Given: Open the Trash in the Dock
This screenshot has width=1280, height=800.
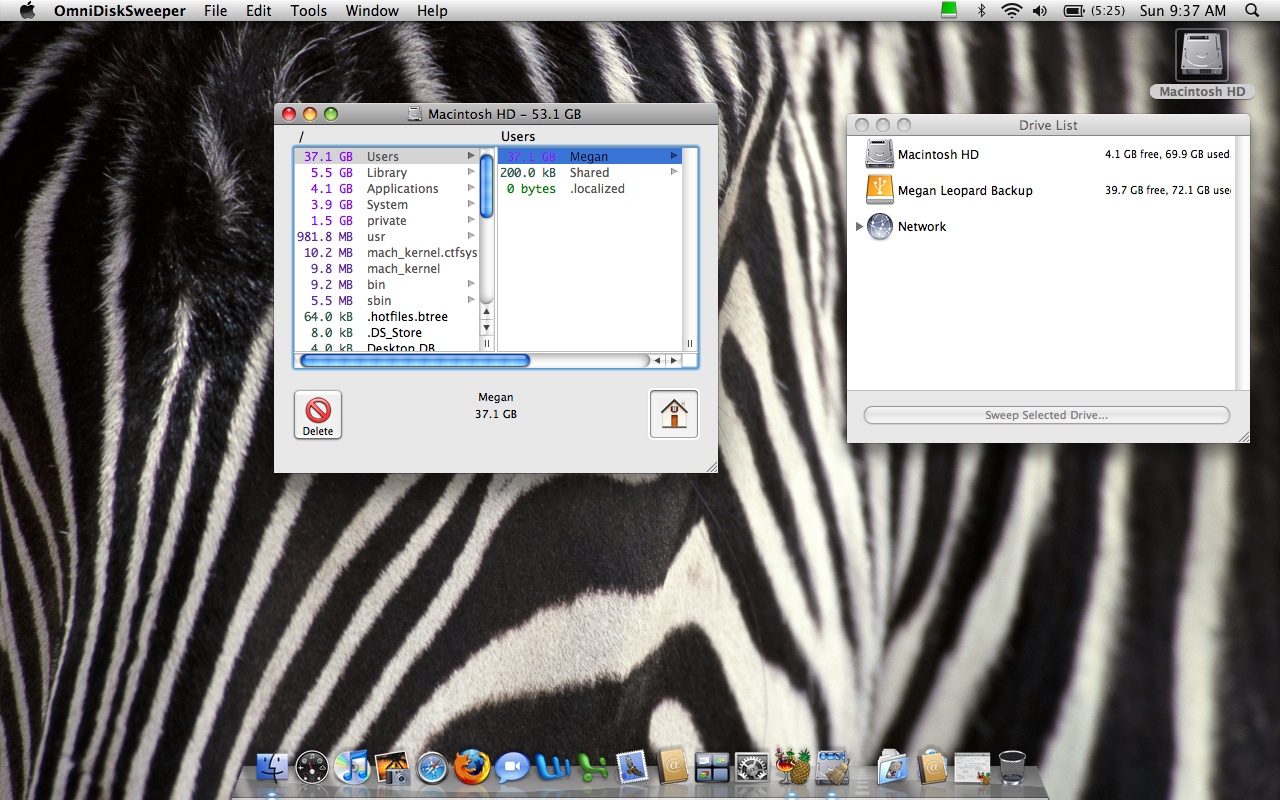Looking at the screenshot, I should click(x=1012, y=767).
